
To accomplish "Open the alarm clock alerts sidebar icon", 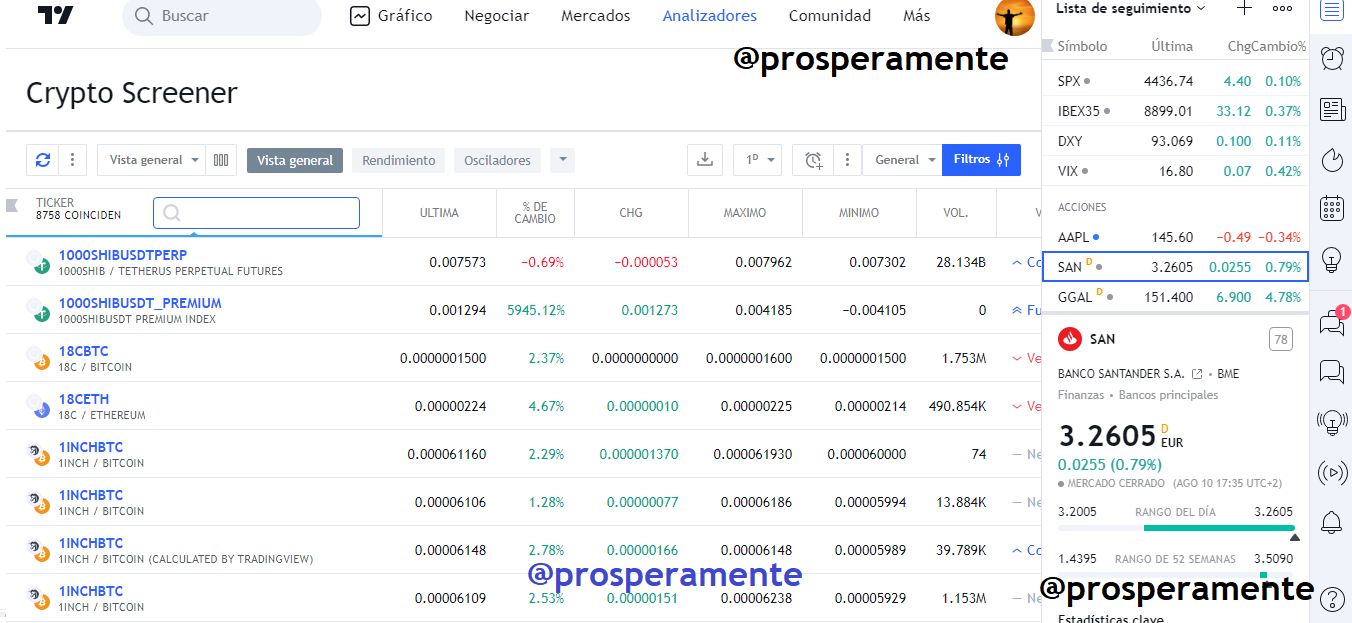I will (1332, 58).
